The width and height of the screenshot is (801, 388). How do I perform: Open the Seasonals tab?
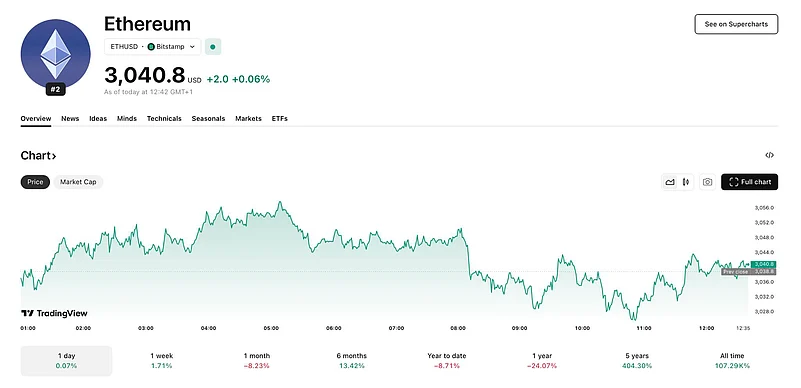[x=208, y=118]
